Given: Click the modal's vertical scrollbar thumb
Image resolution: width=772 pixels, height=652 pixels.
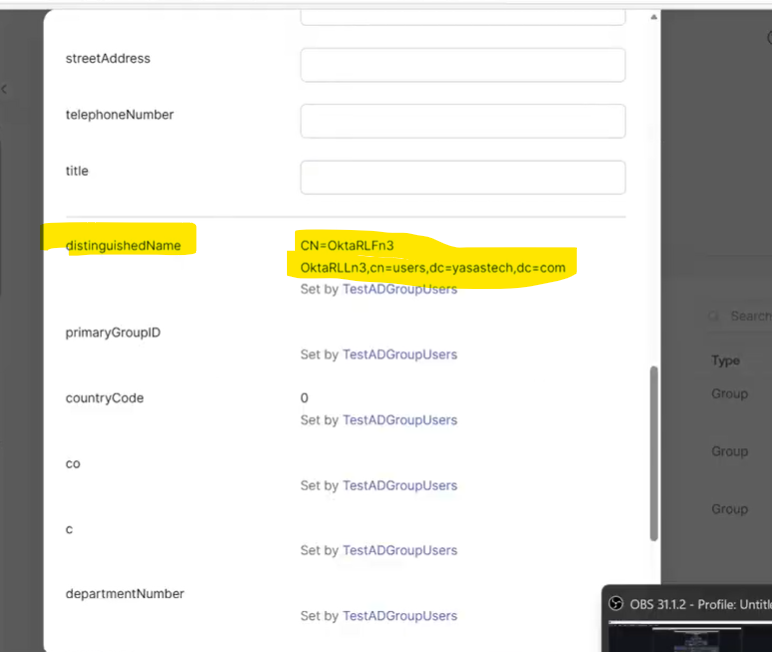Looking at the screenshot, I should tap(654, 452).
